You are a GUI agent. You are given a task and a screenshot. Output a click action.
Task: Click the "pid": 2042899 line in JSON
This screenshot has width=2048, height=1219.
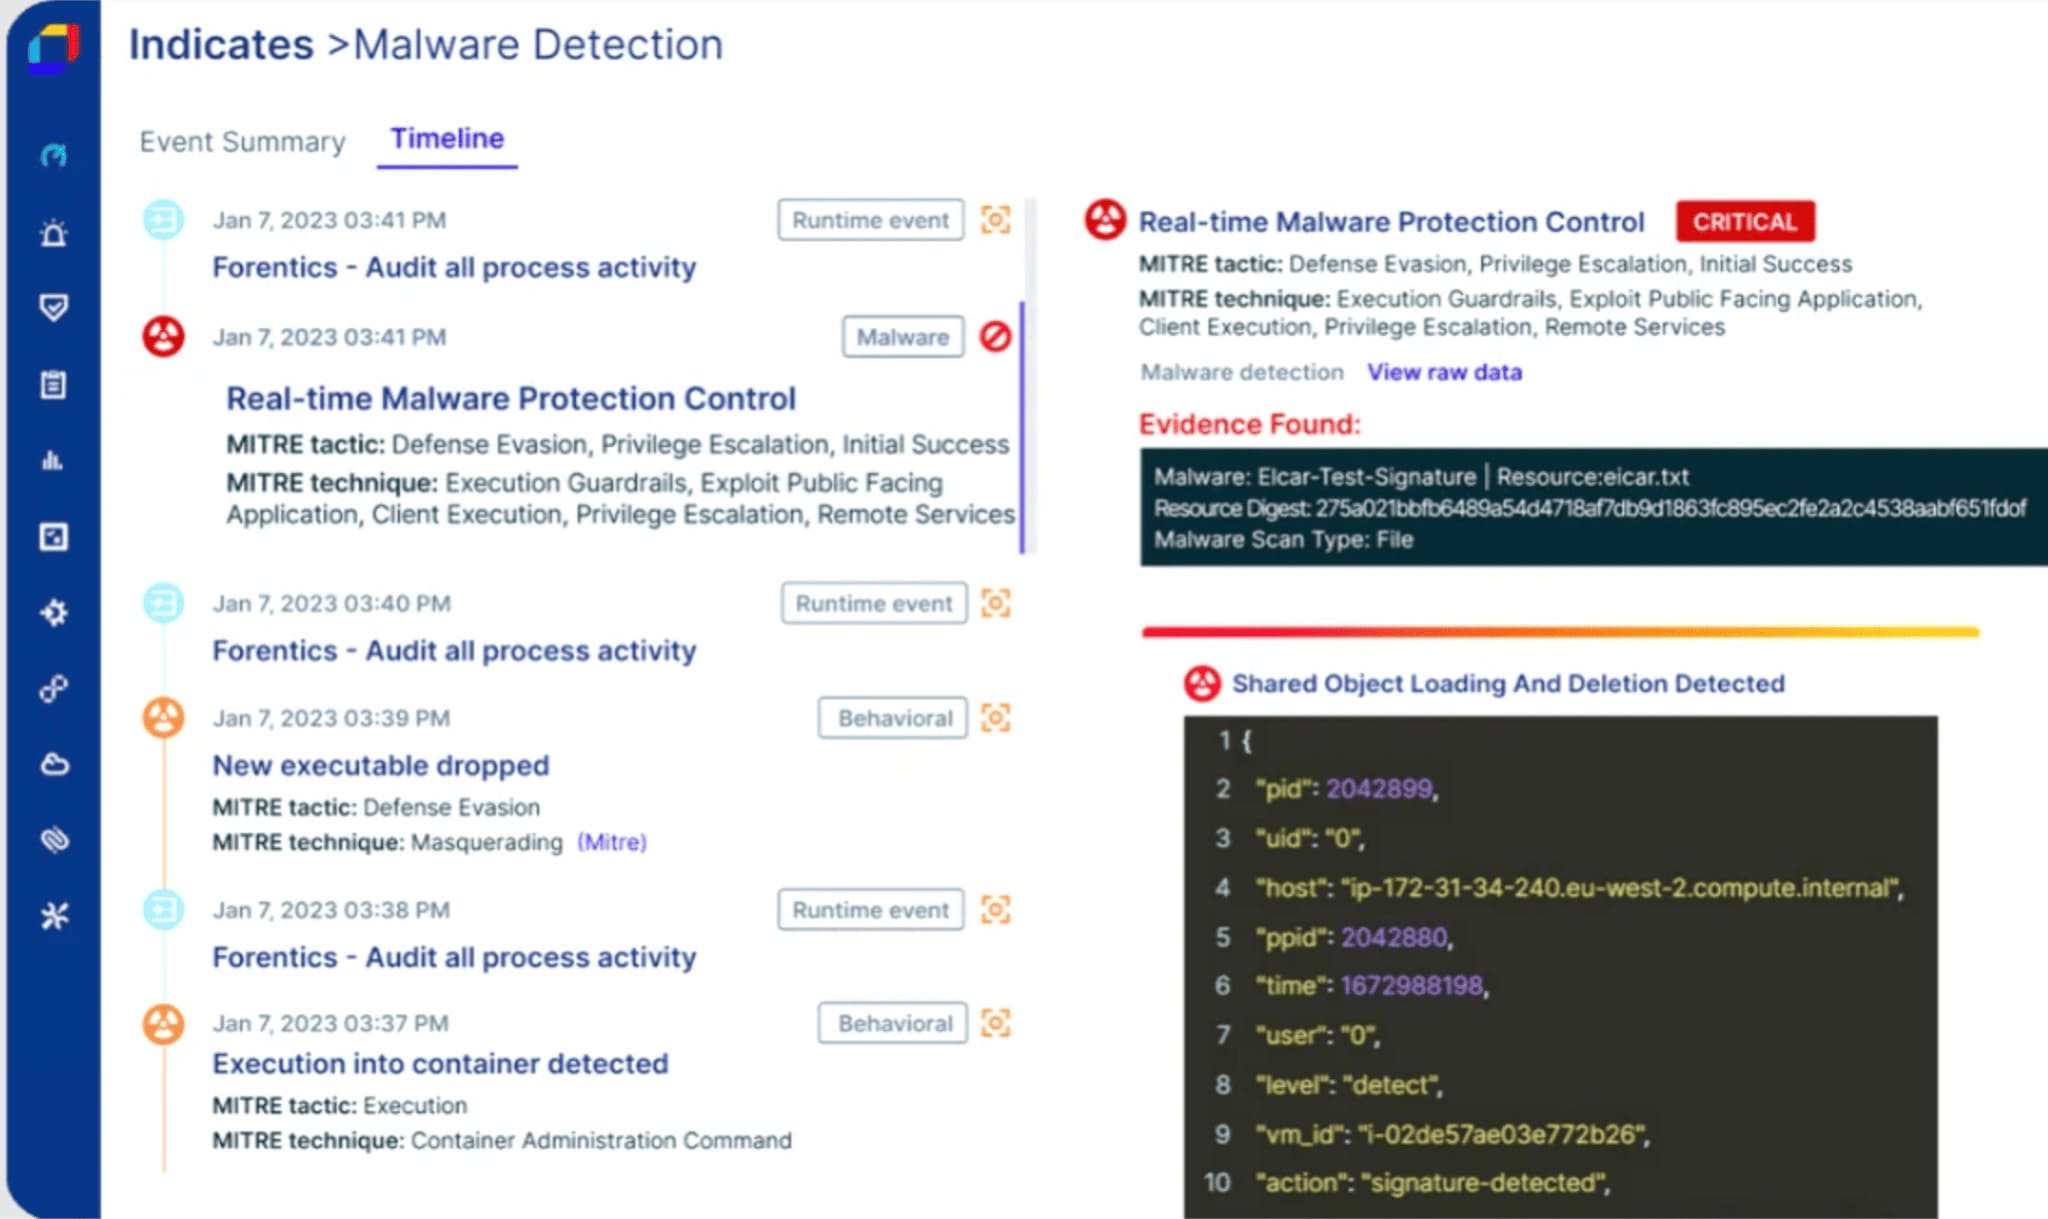coord(1346,789)
